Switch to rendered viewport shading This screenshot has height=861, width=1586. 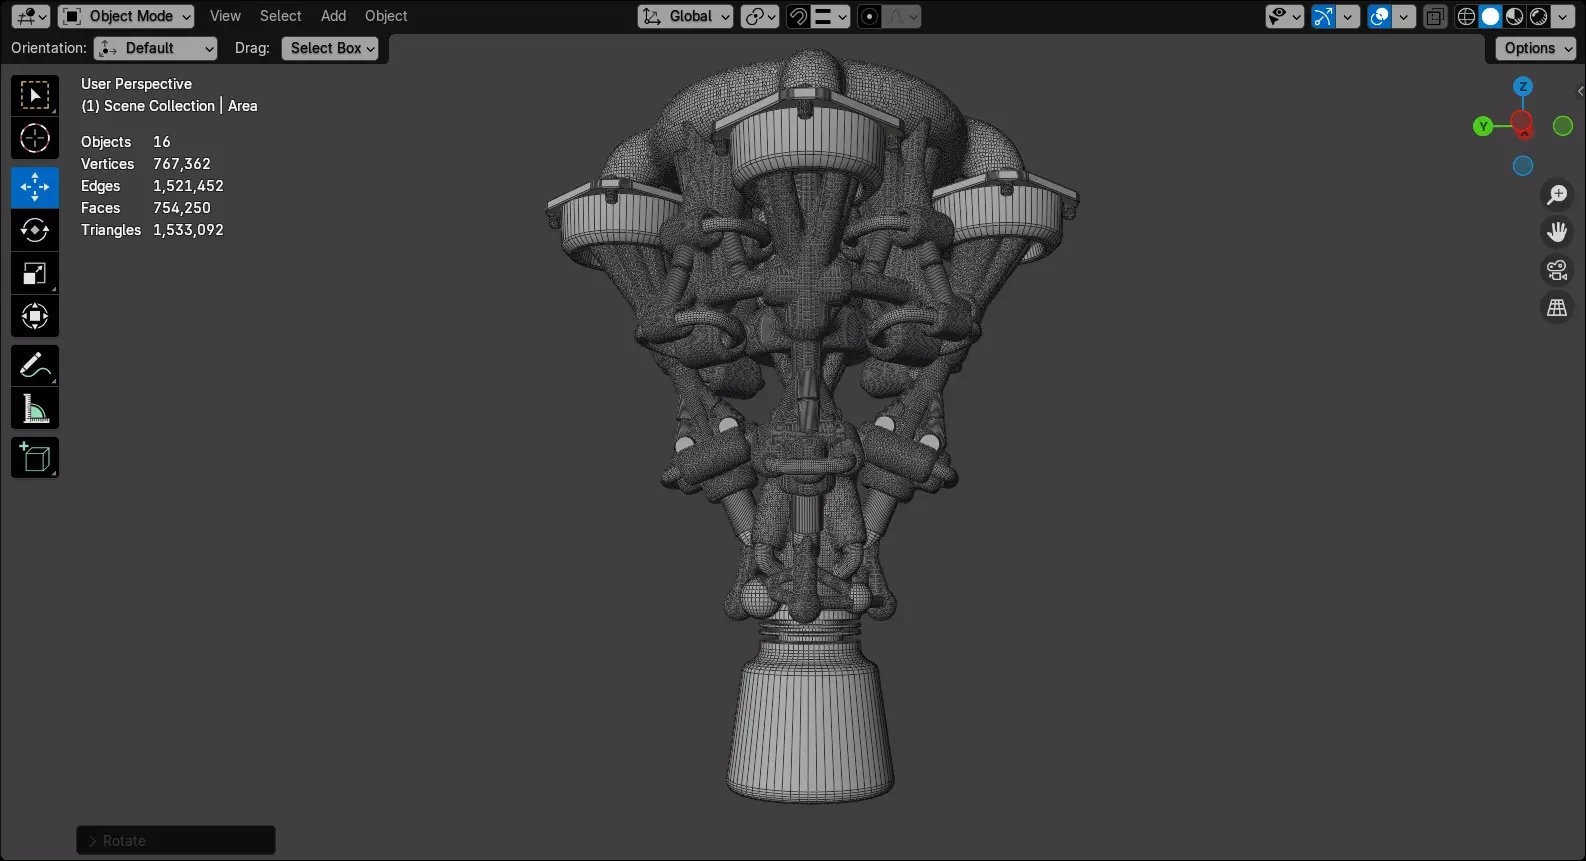[1538, 16]
